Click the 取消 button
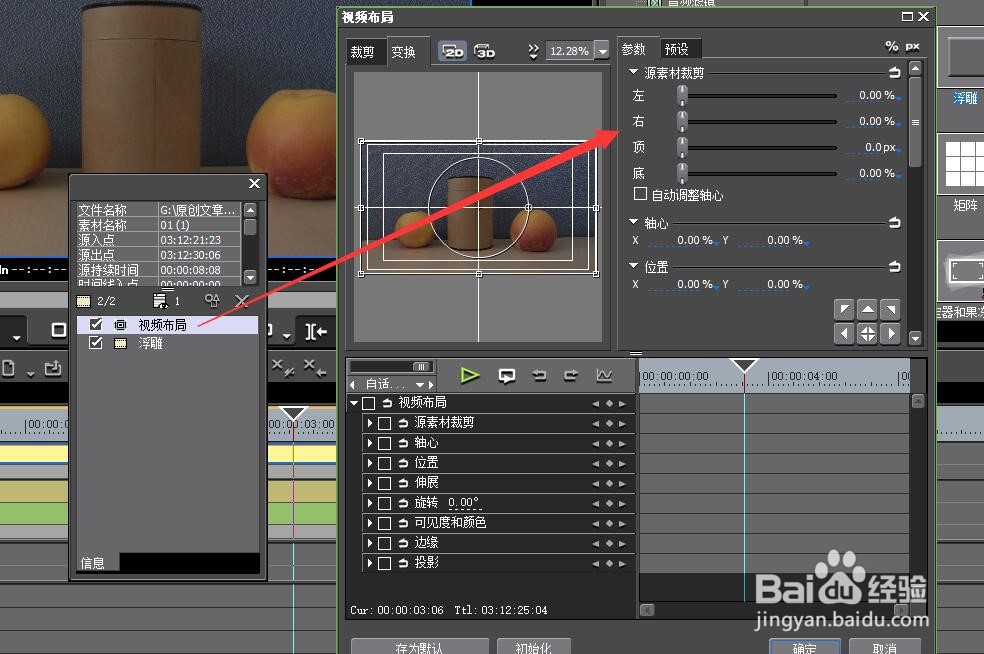The height and width of the screenshot is (654, 984). (x=885, y=646)
